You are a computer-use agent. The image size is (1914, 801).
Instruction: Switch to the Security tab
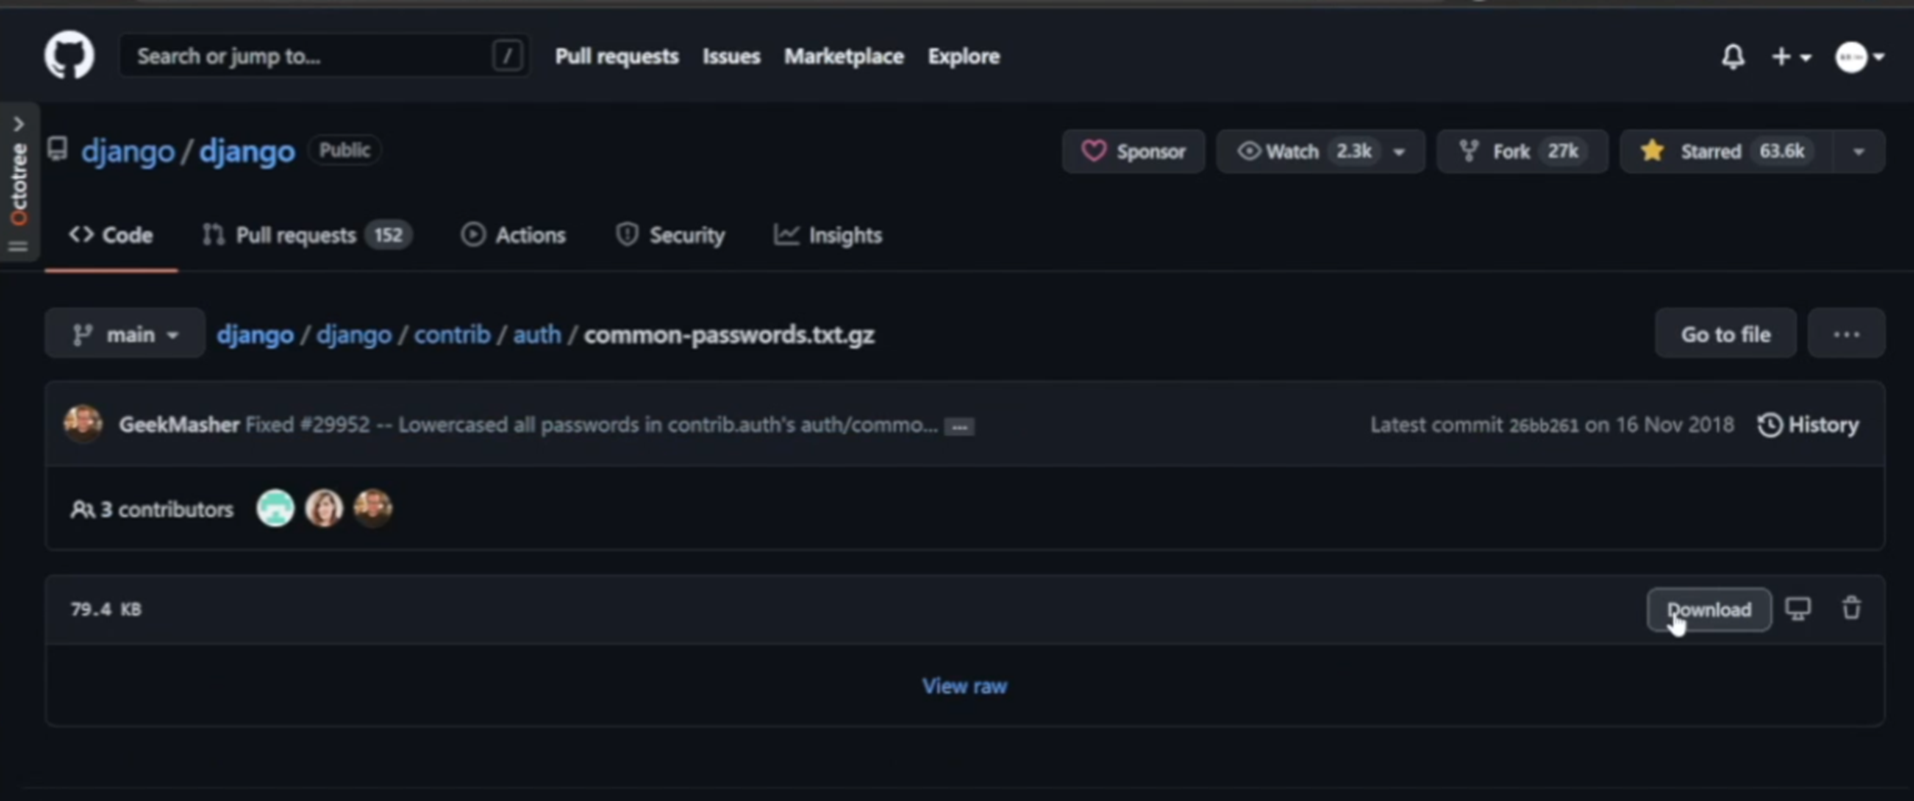(670, 235)
